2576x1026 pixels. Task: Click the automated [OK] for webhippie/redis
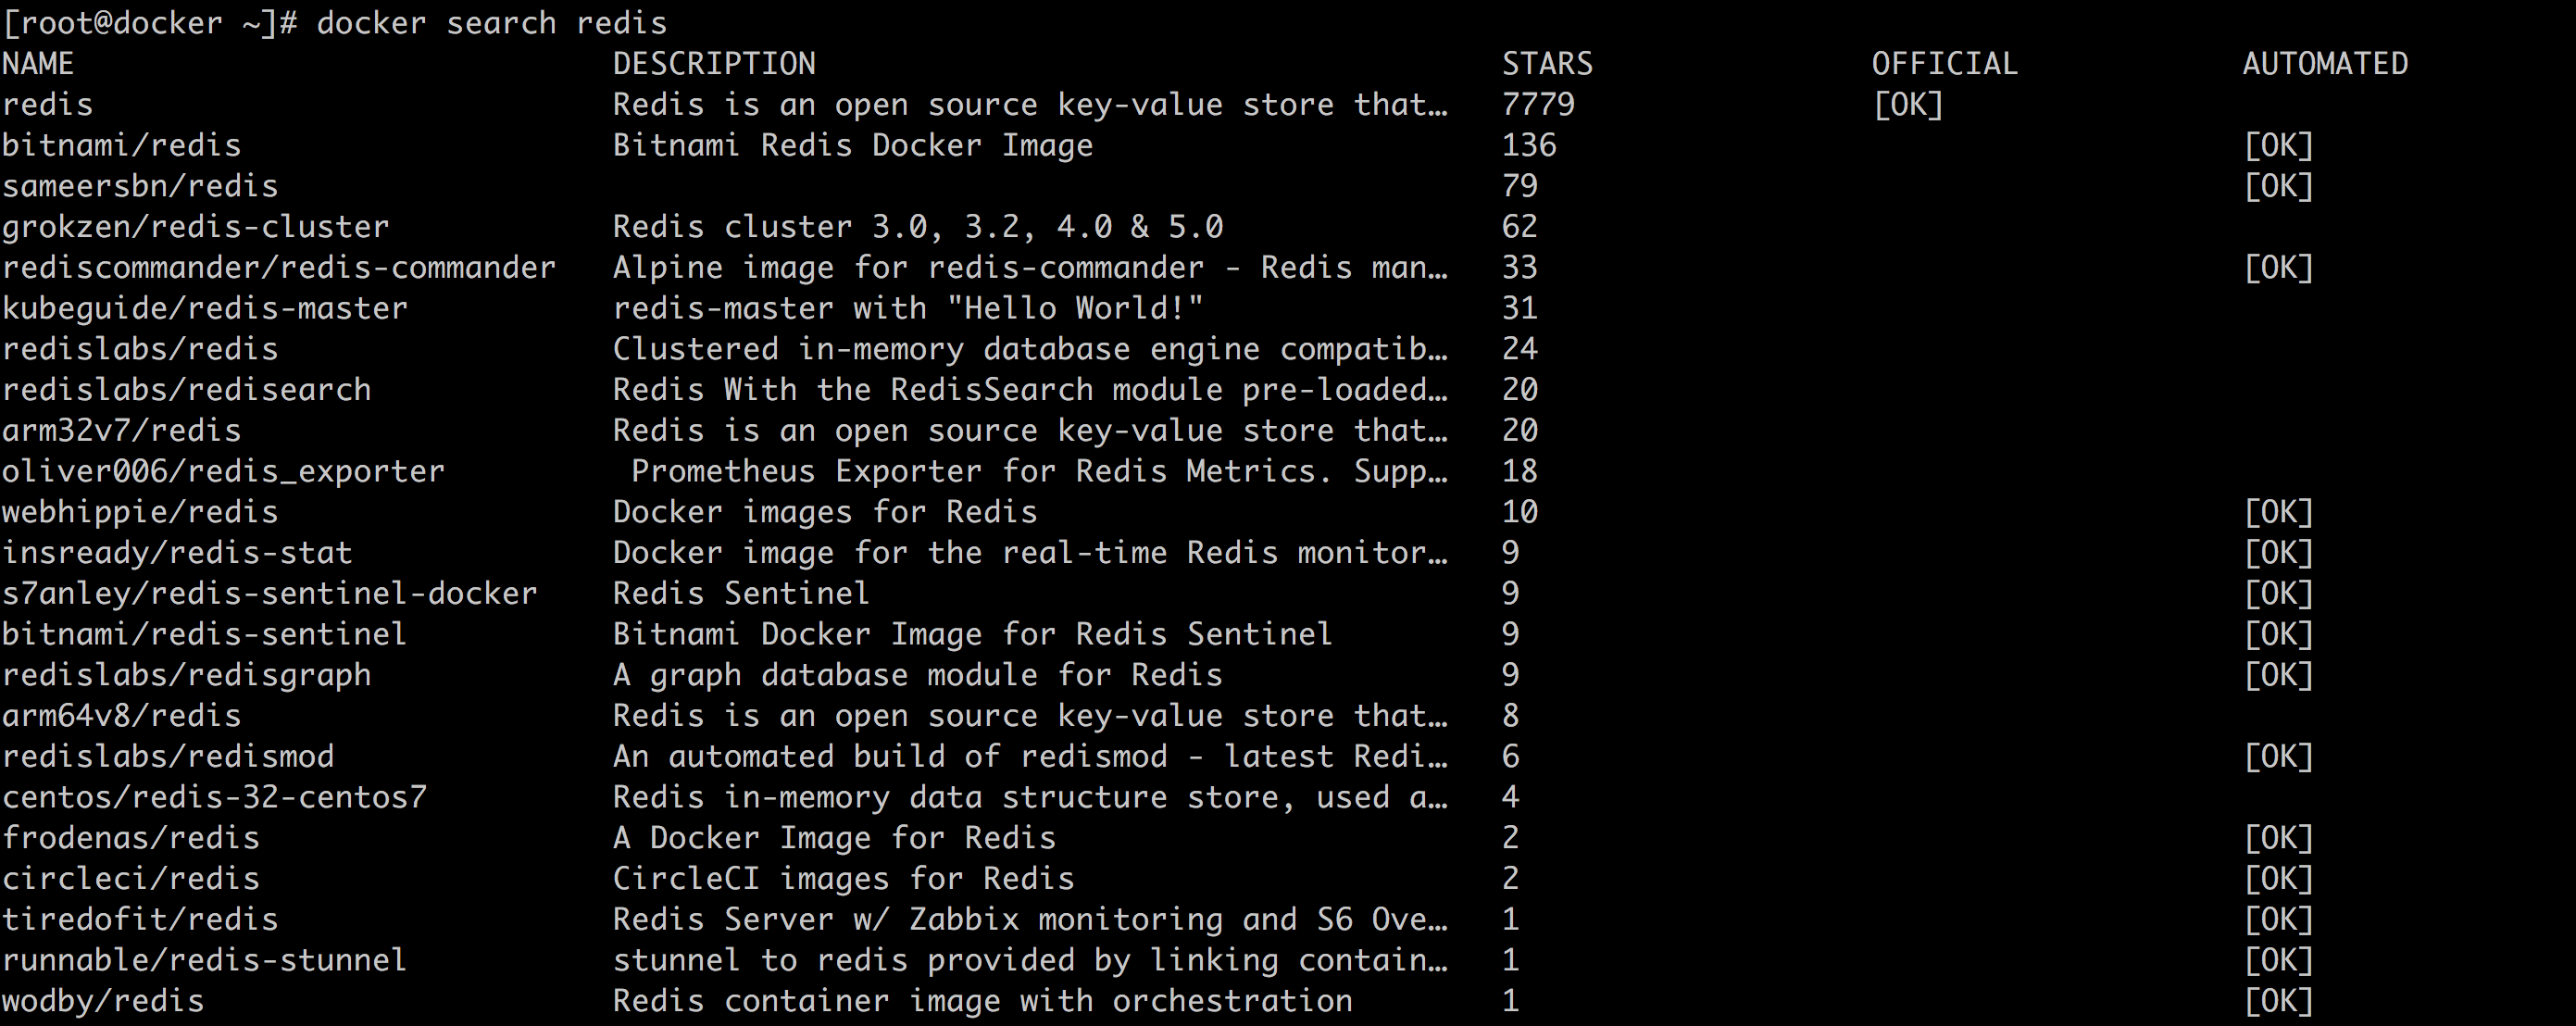coord(2278,513)
